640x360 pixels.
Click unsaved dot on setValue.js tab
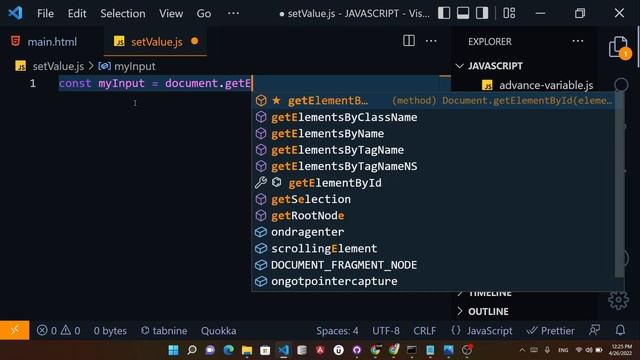click(195, 41)
